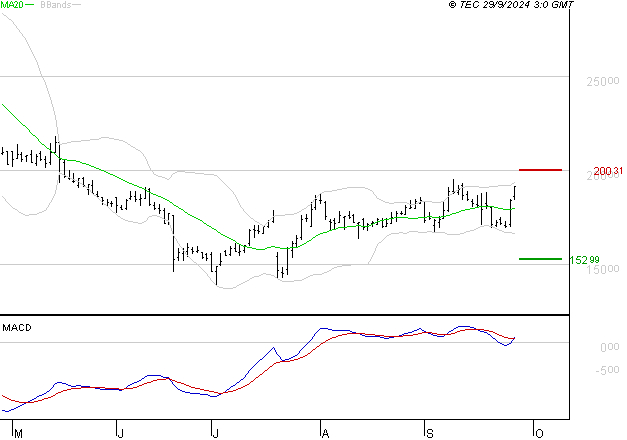Click the TEC 29/9/2024 copyright text
This screenshot has height=440, width=627.
pos(511,4)
